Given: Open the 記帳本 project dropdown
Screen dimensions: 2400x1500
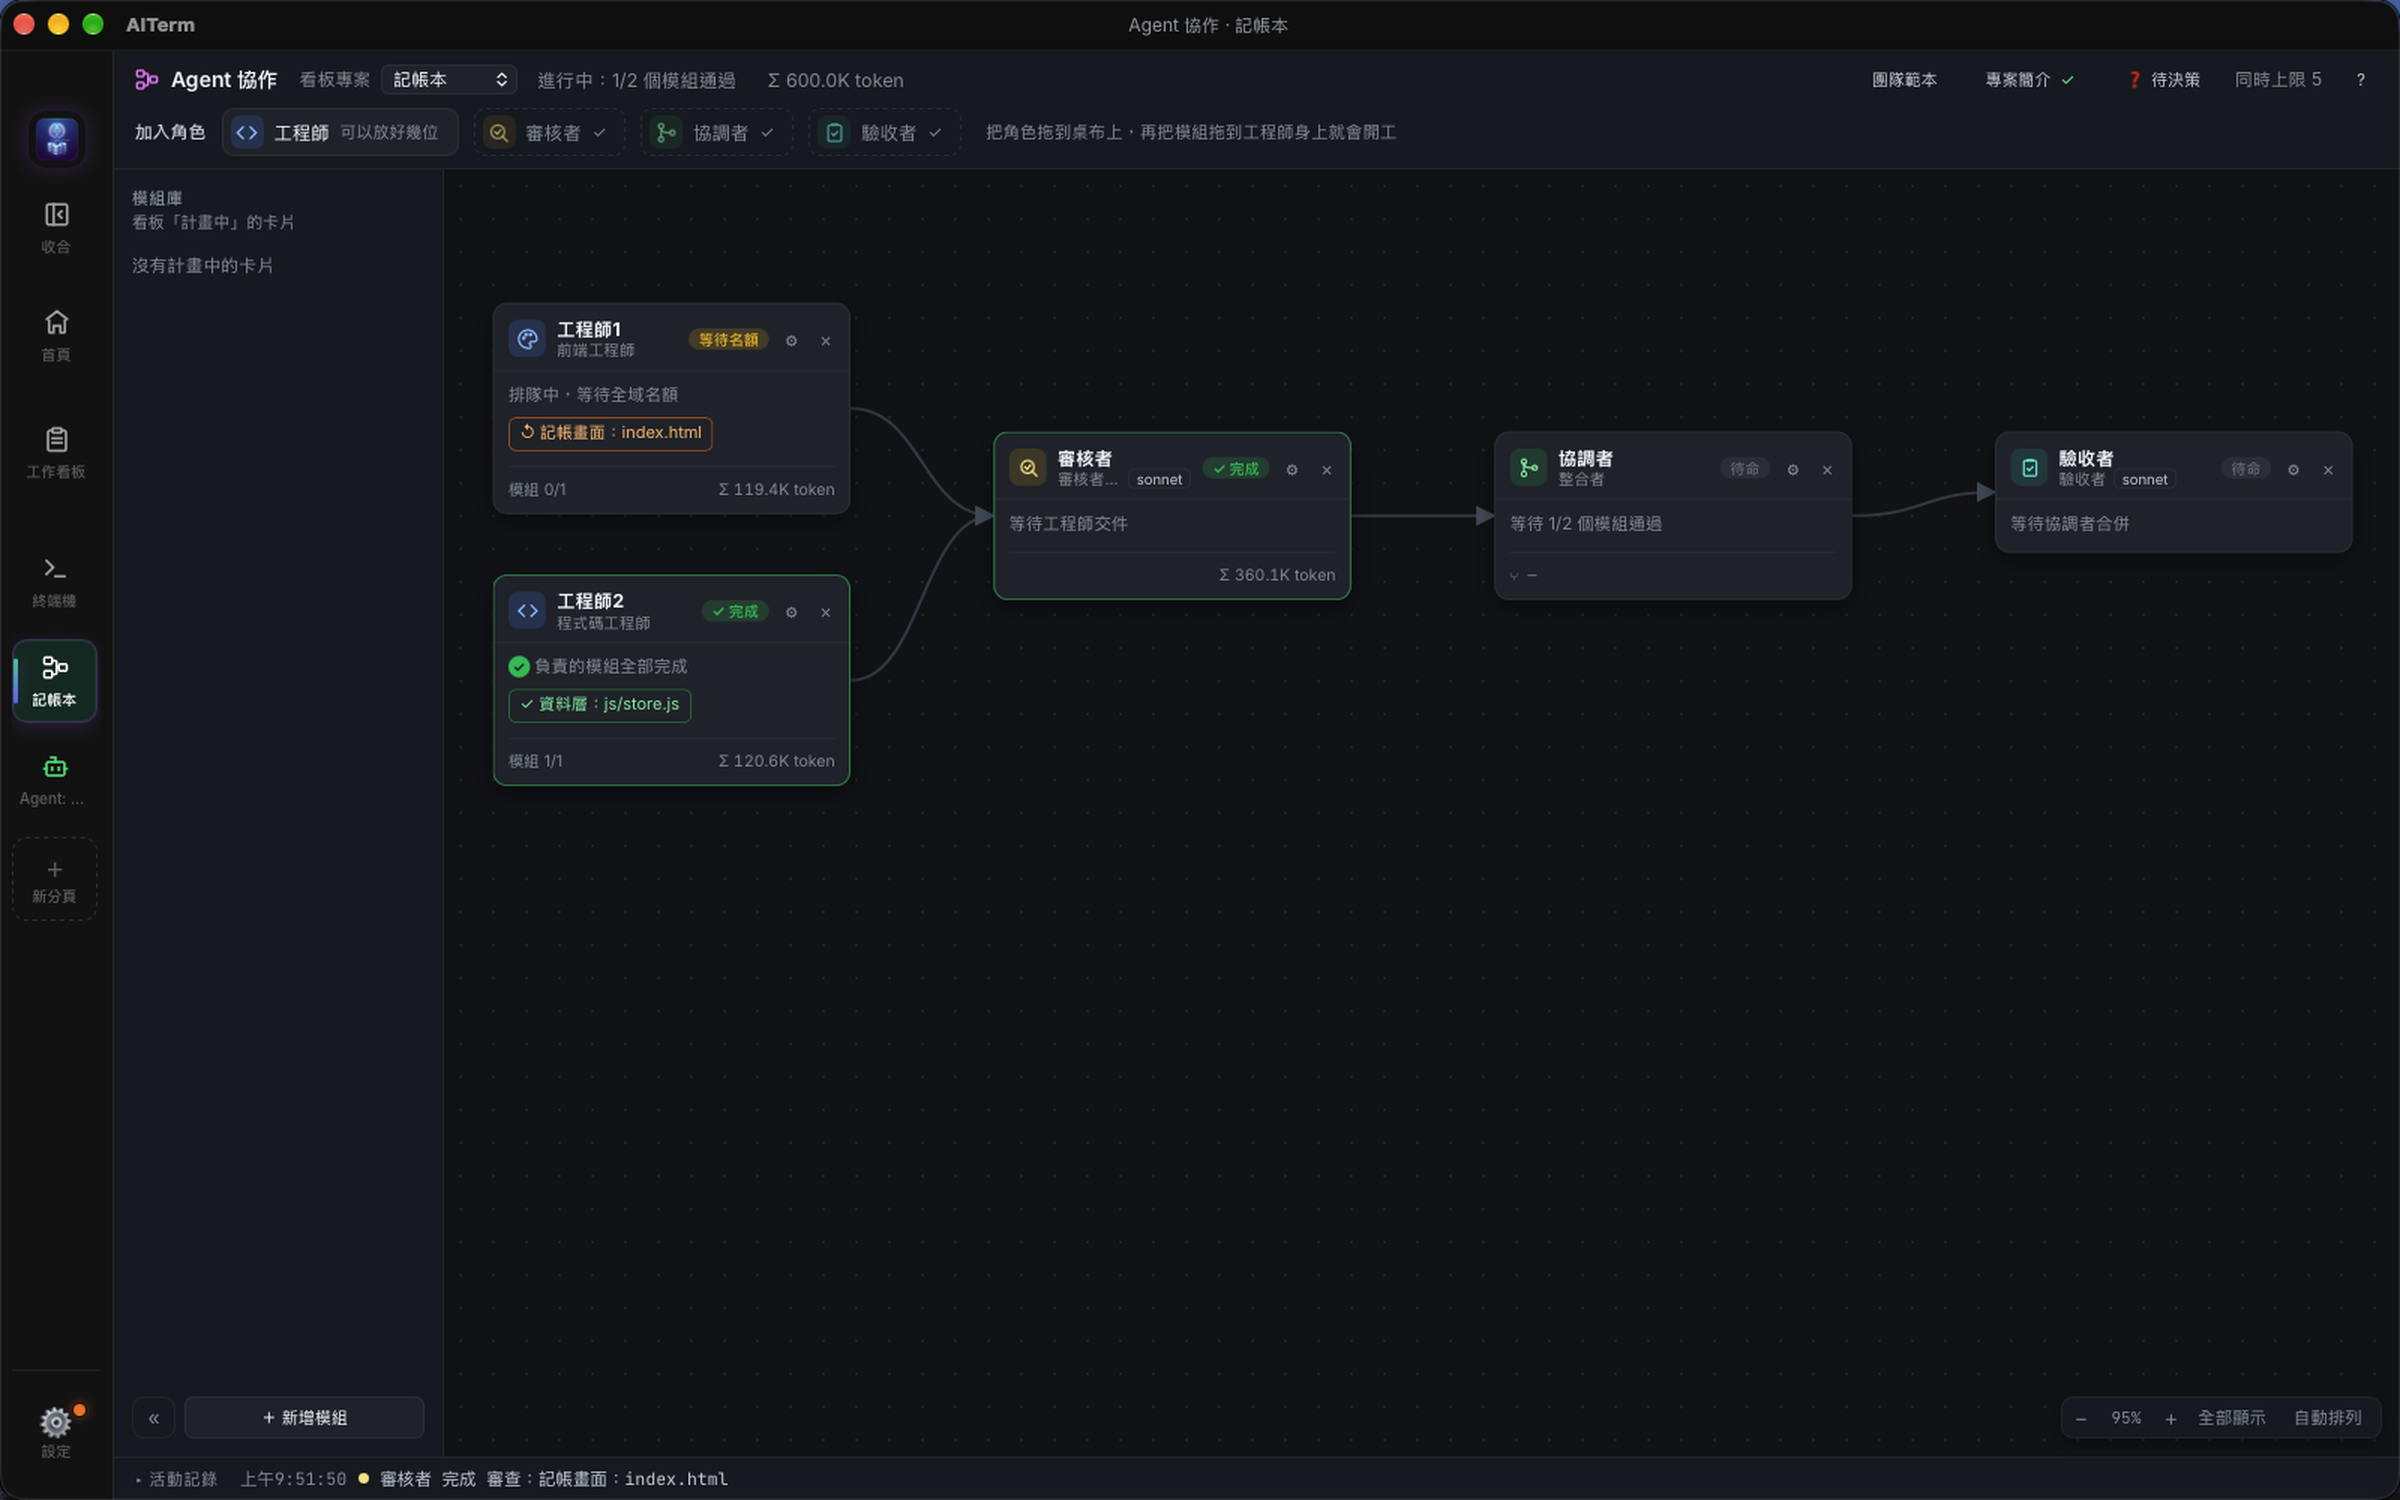Looking at the screenshot, I should click(x=449, y=80).
